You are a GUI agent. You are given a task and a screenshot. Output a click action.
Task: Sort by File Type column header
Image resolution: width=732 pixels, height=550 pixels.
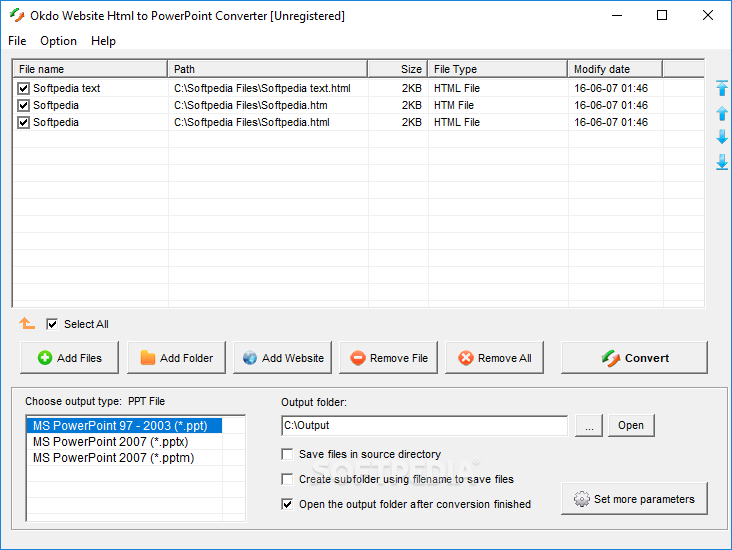tap(498, 69)
